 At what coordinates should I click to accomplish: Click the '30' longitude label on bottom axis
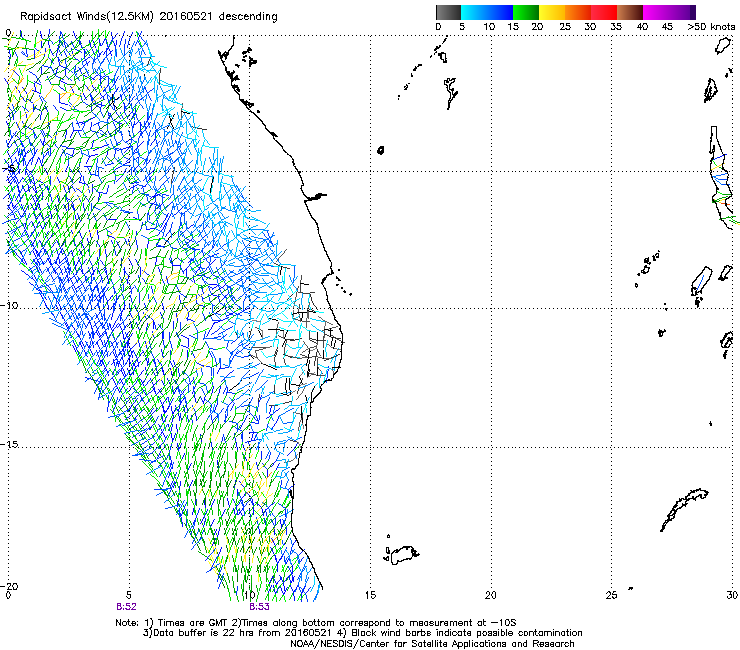point(732,595)
